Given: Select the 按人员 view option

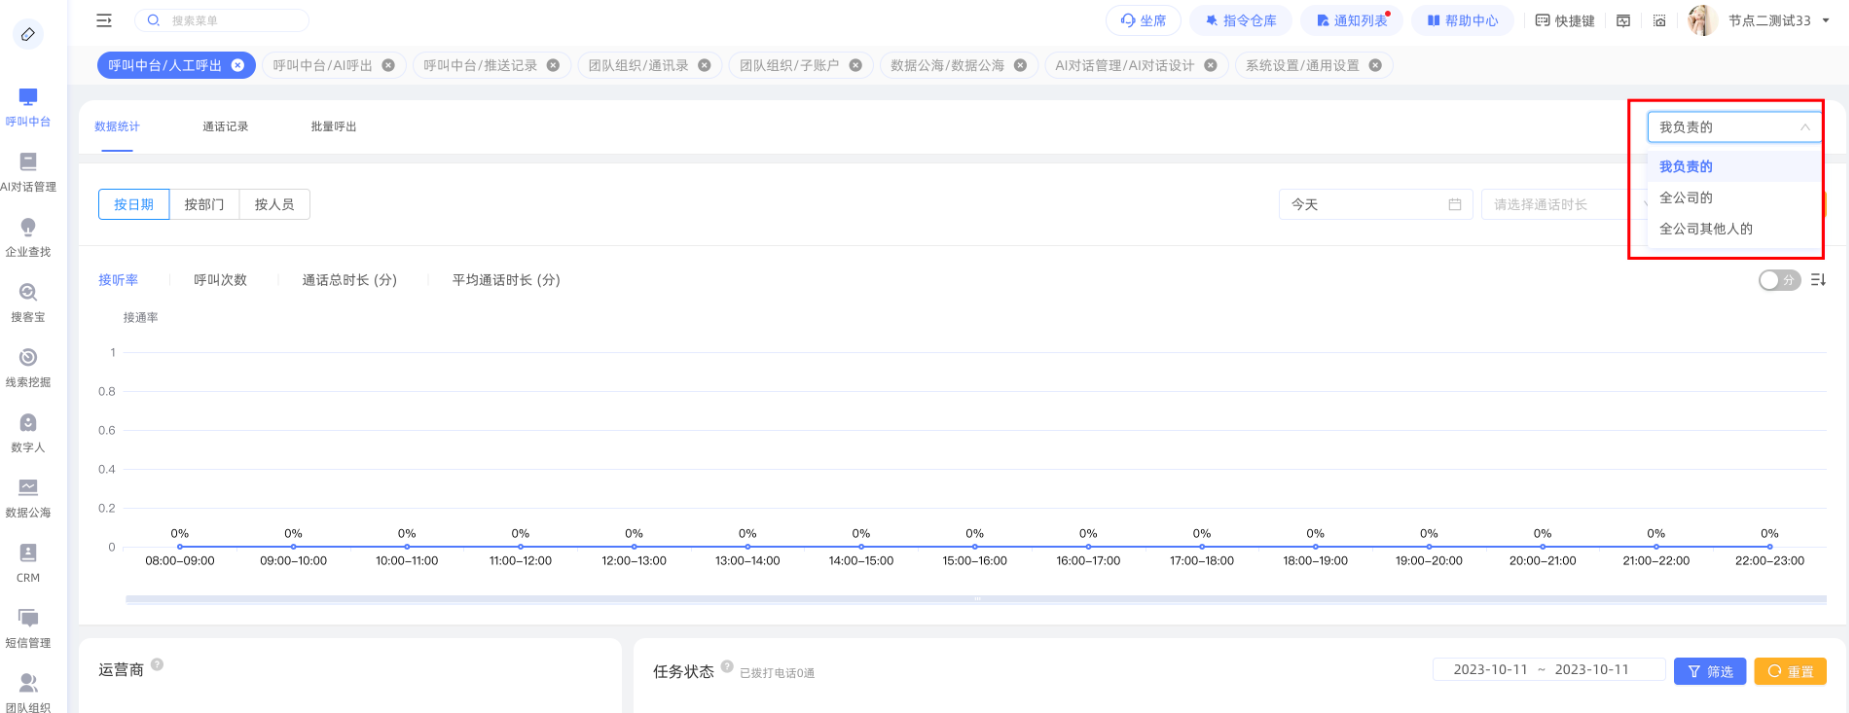Looking at the screenshot, I should point(274,204).
